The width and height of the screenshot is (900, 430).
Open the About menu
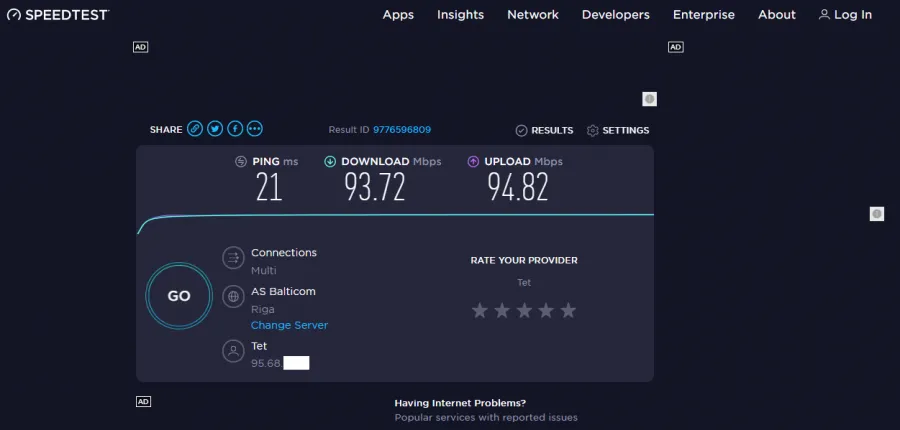pyautogui.click(x=777, y=15)
